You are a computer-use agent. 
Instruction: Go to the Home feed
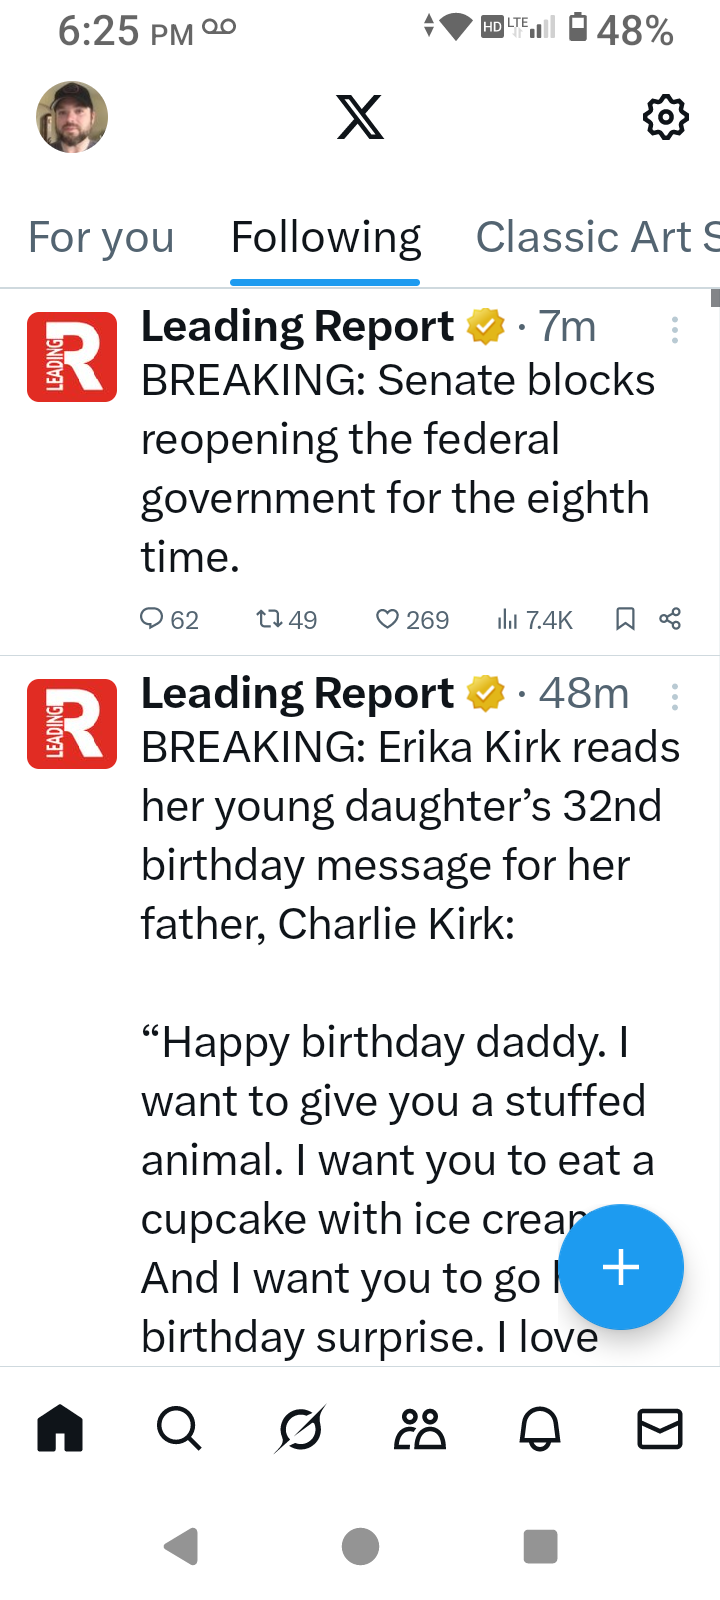[x=60, y=1428]
